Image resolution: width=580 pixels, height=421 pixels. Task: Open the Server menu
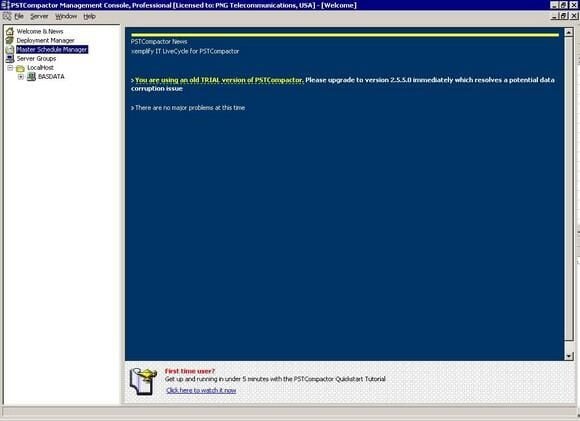click(x=39, y=16)
